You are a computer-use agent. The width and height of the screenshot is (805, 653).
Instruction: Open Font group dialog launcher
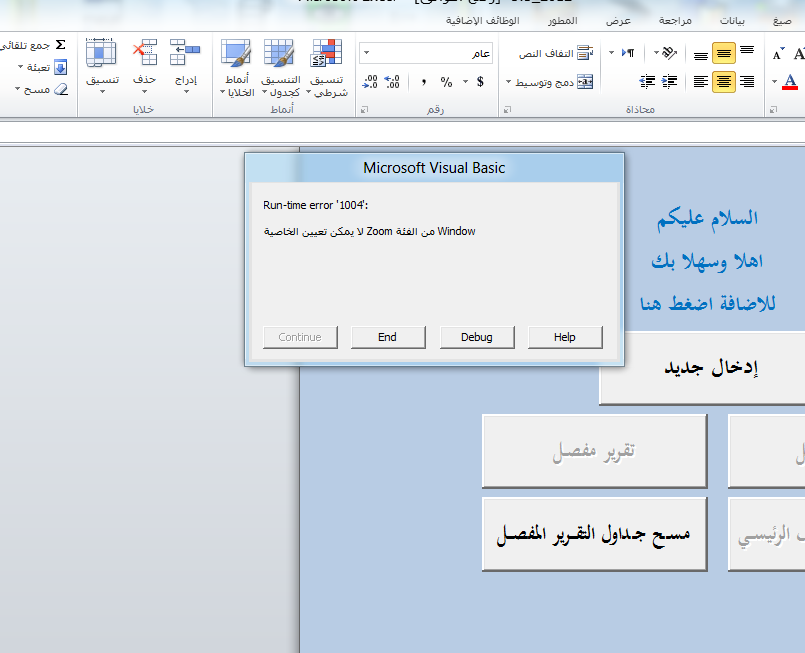[773, 109]
